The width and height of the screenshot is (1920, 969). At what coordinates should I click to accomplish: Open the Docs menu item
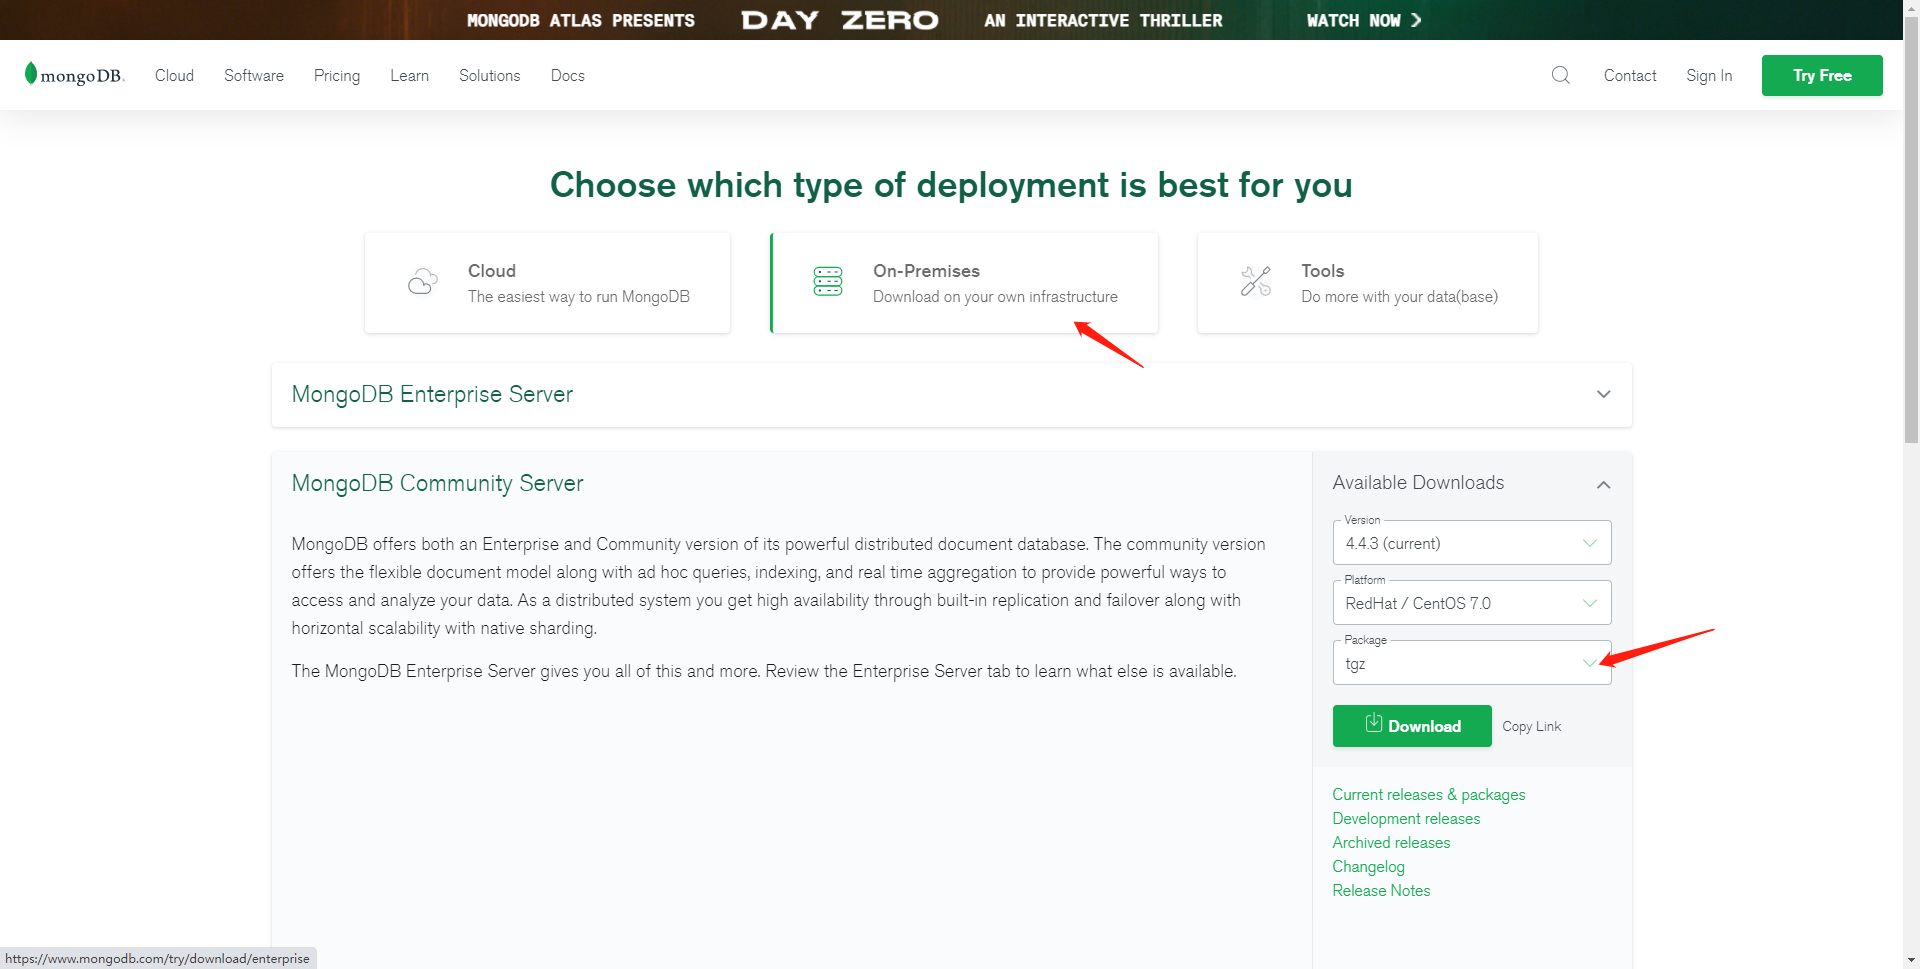[x=567, y=76]
